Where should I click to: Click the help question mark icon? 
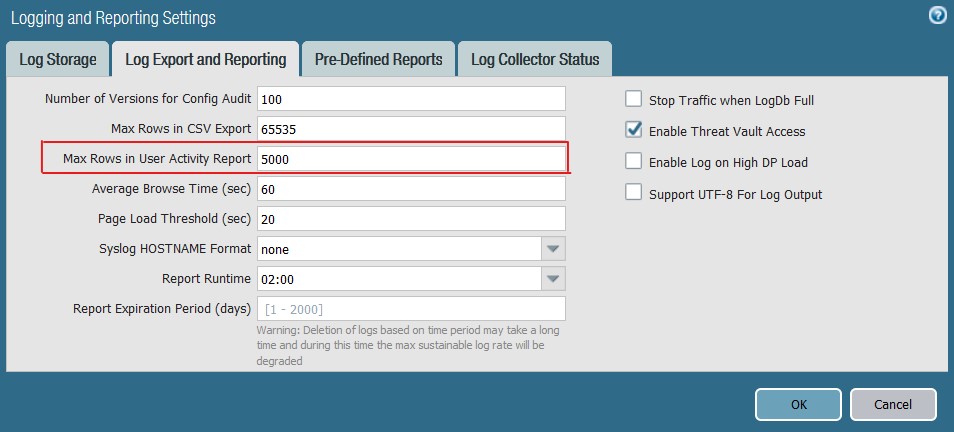tap(937, 15)
